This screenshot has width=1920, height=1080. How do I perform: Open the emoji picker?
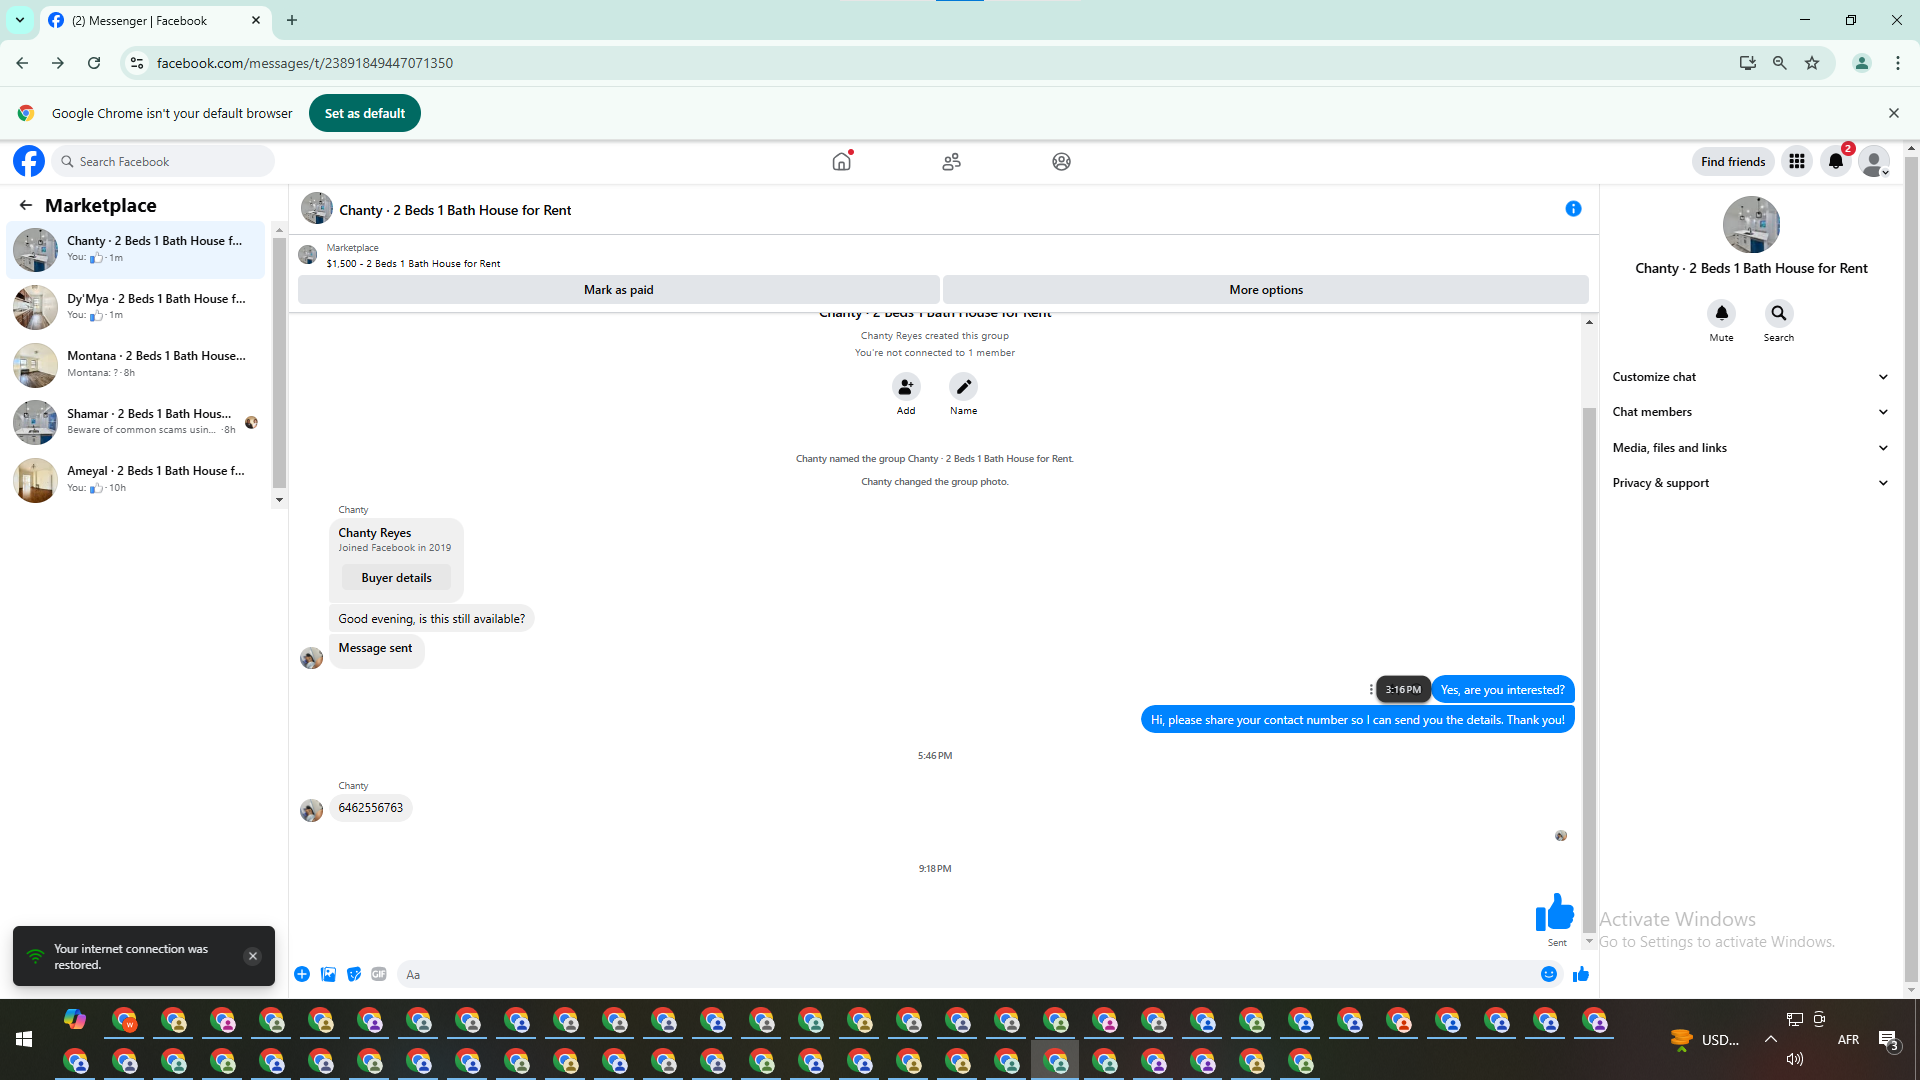[1549, 974]
